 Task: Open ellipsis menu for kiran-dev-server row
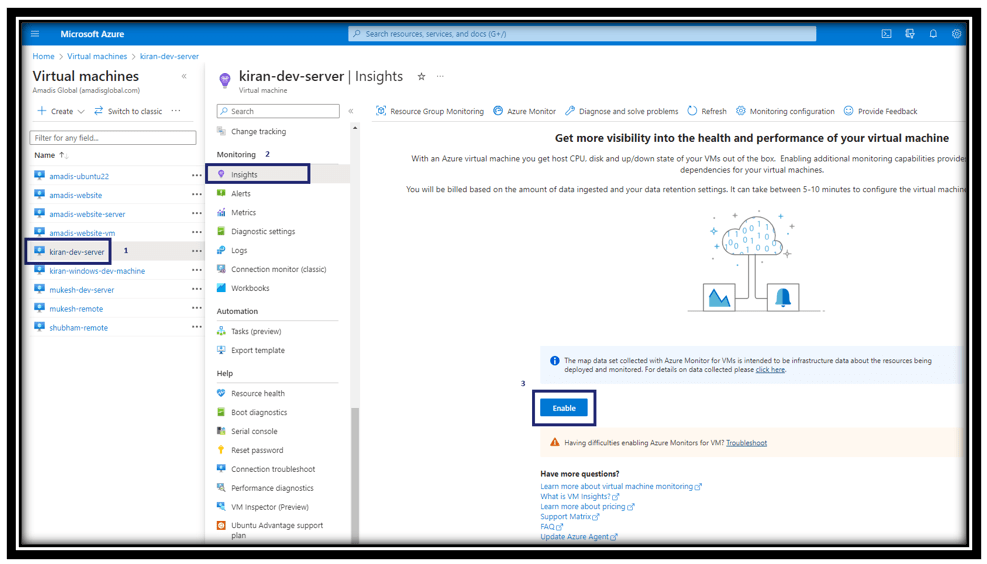point(196,251)
